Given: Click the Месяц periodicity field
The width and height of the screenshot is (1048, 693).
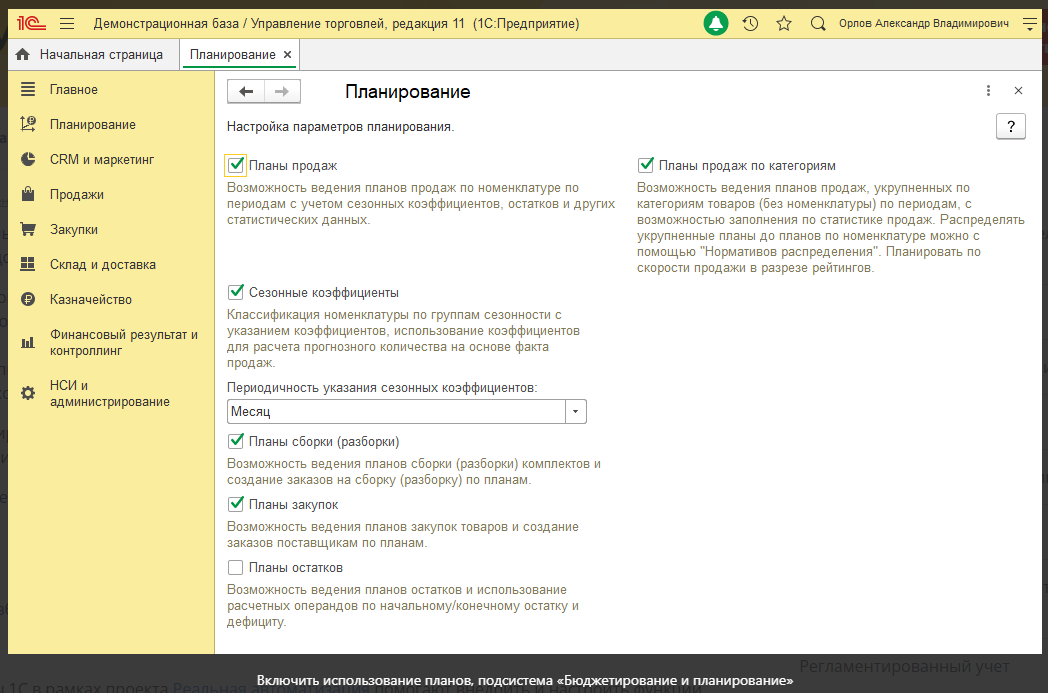Looking at the screenshot, I should coord(396,412).
